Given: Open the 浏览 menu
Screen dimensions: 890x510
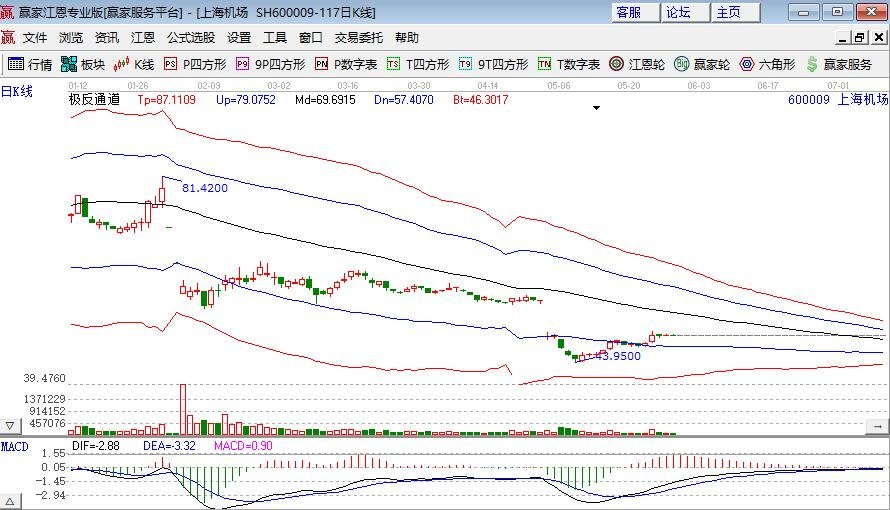Looking at the screenshot, I should coord(71,37).
